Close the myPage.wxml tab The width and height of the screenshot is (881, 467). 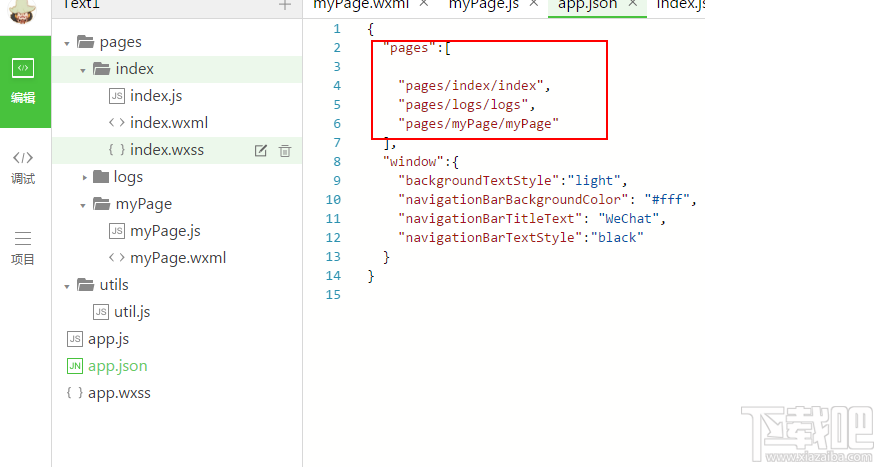click(x=424, y=3)
